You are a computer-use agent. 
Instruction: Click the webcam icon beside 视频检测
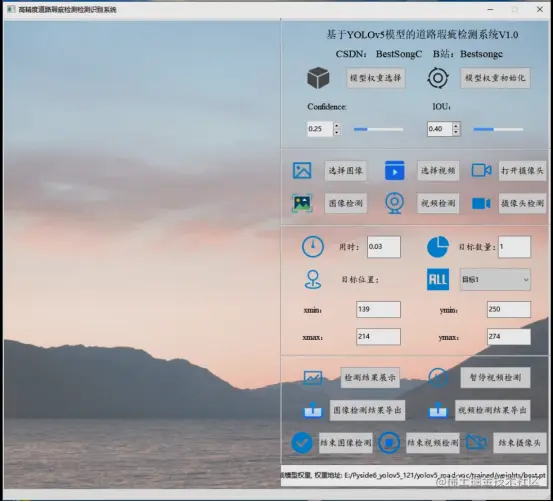click(394, 203)
